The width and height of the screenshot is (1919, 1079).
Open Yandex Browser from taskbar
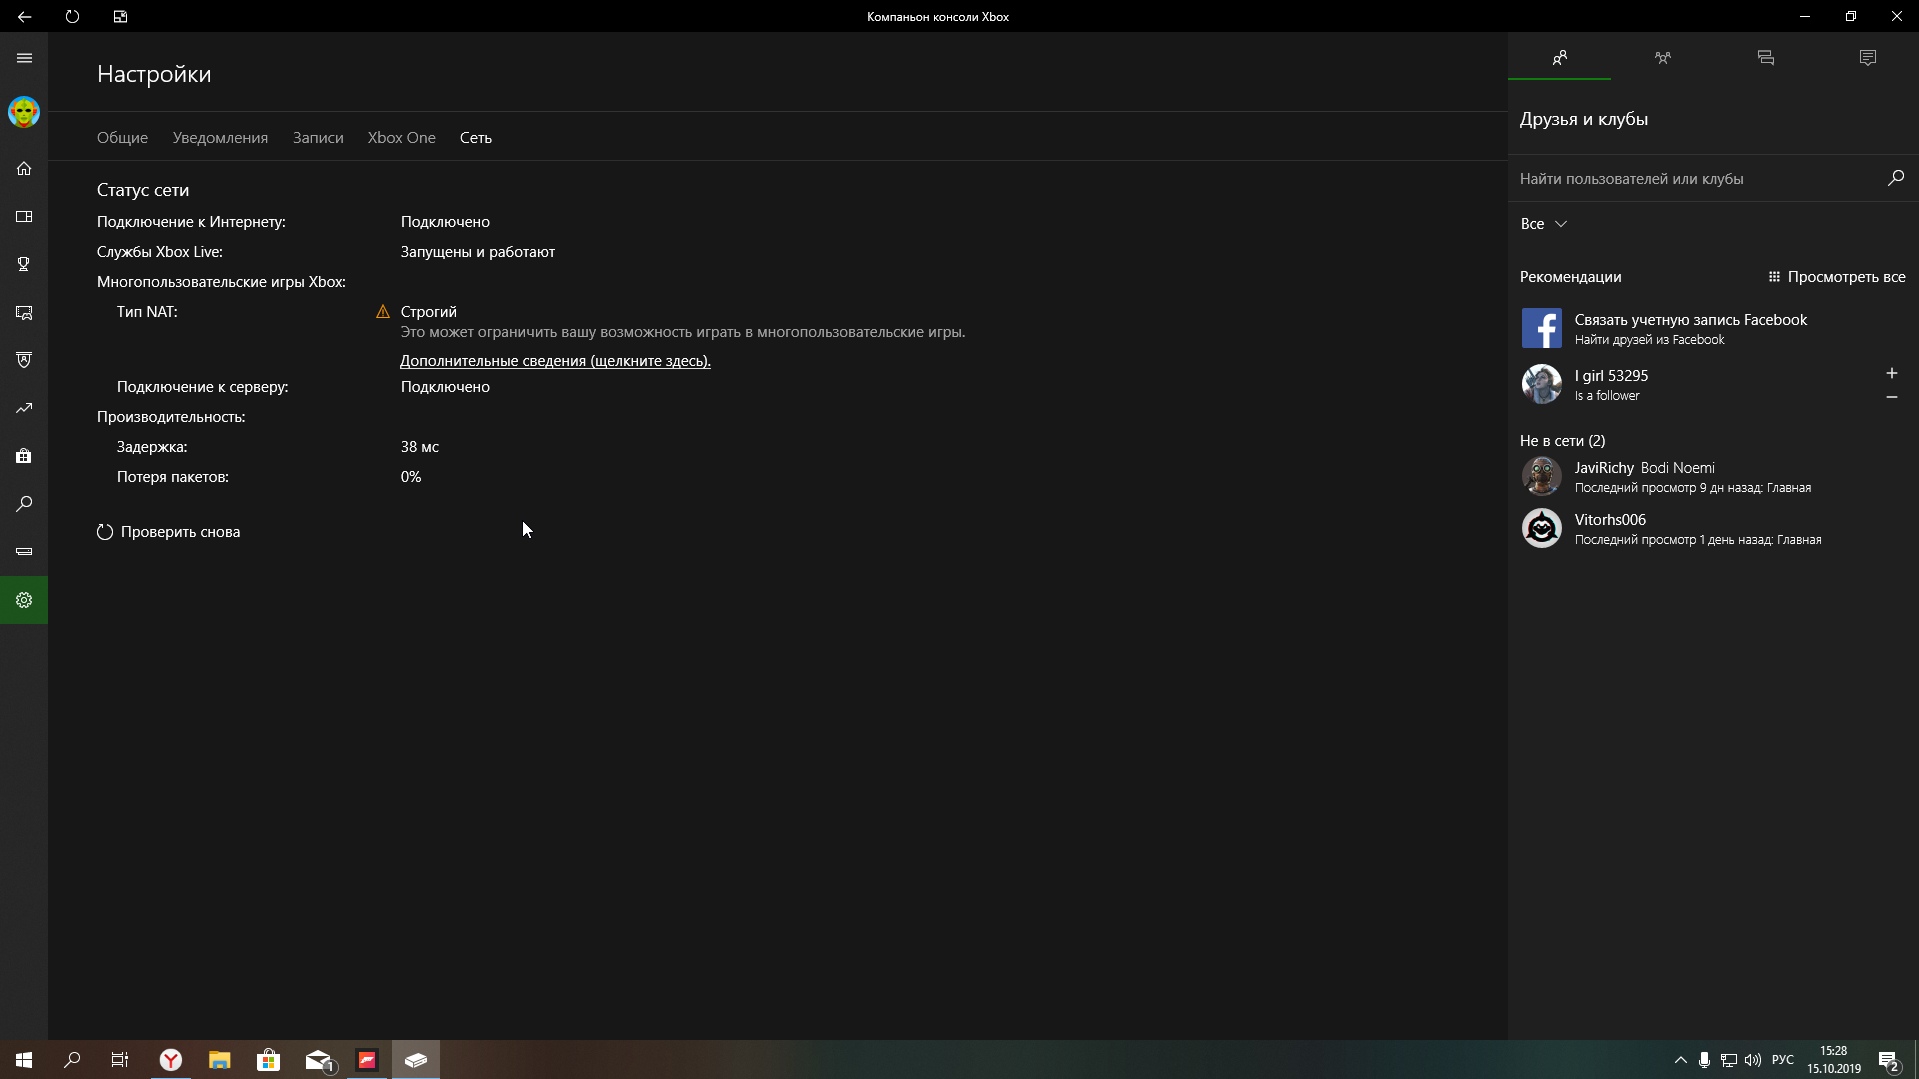(171, 1060)
